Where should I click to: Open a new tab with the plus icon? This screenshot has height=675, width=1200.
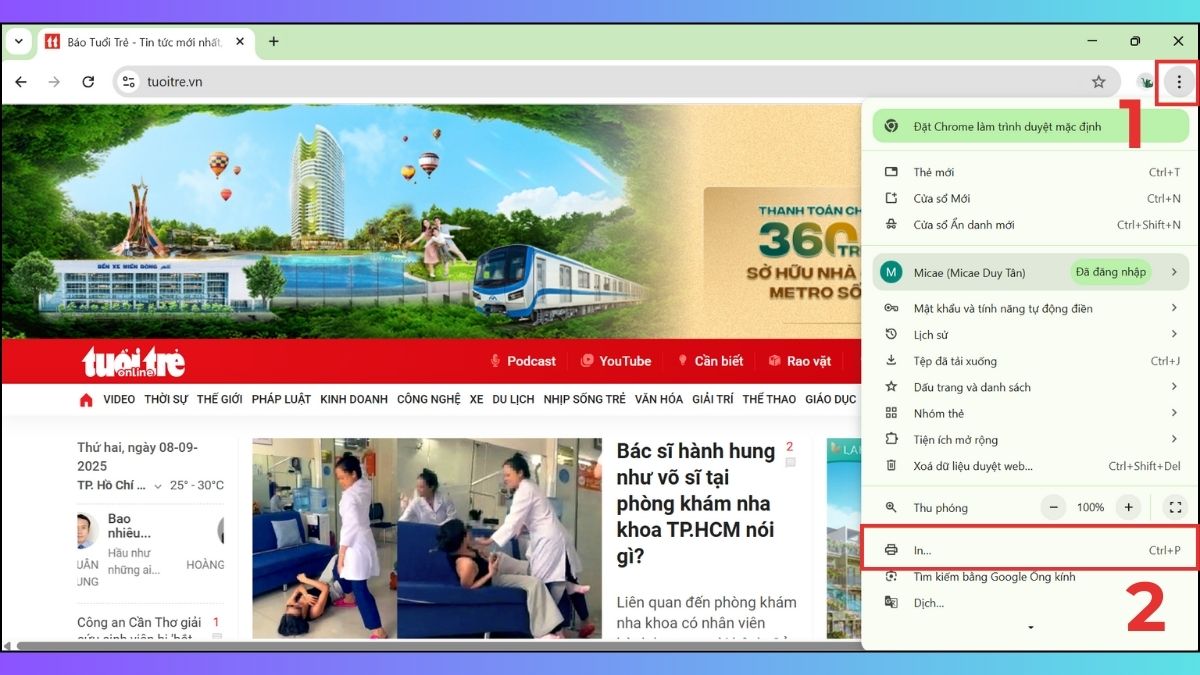point(273,42)
